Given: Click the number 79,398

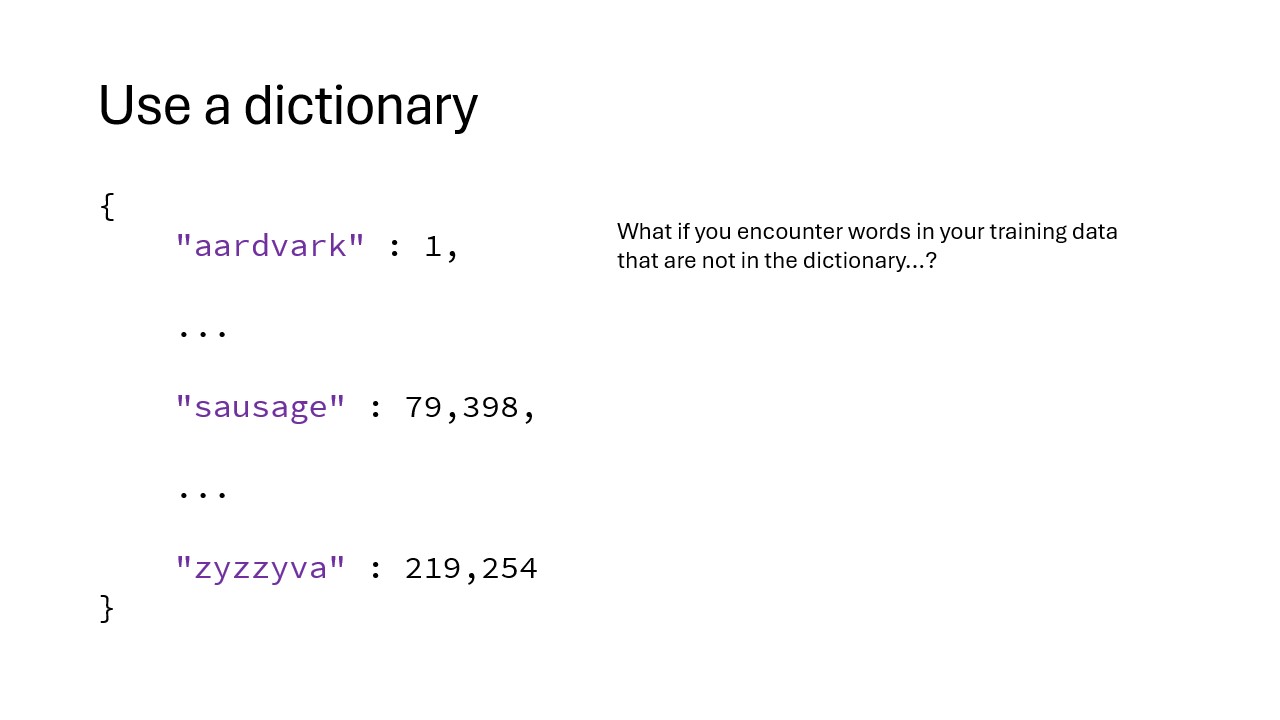Looking at the screenshot, I should (x=462, y=407).
